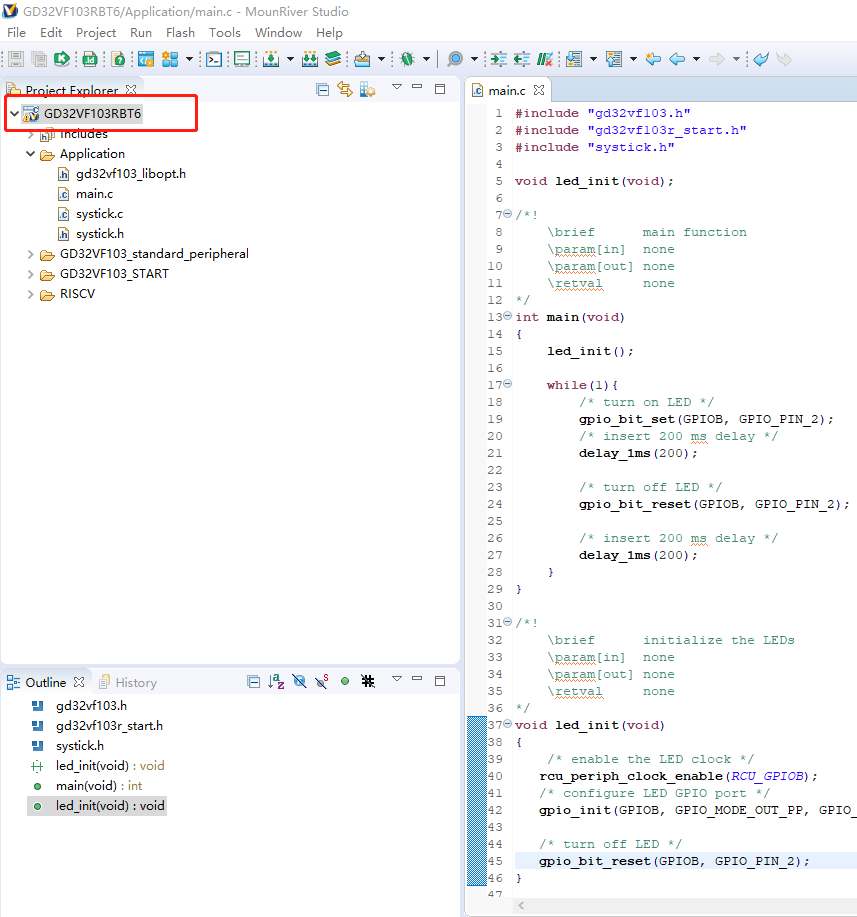Expand the GD32VF103_START folder
857x917 pixels.
pos(30,274)
